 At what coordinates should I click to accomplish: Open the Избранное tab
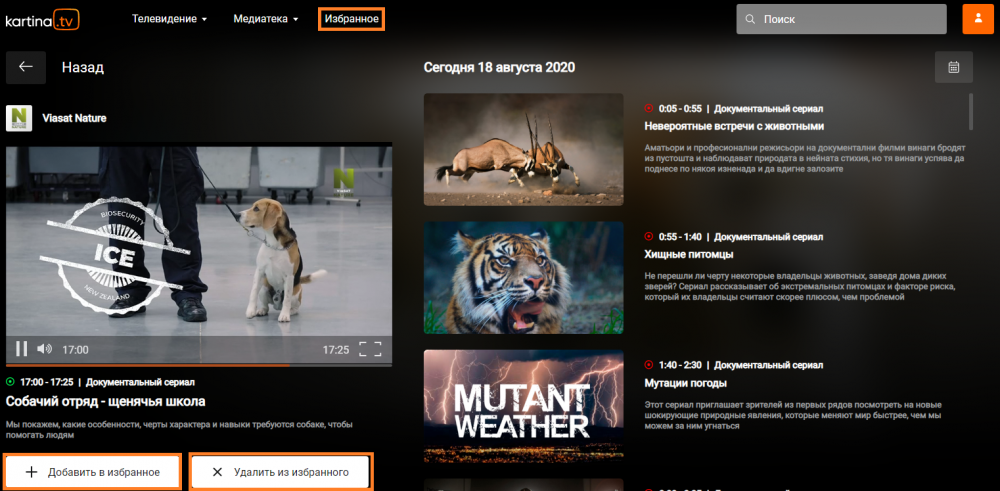[351, 19]
